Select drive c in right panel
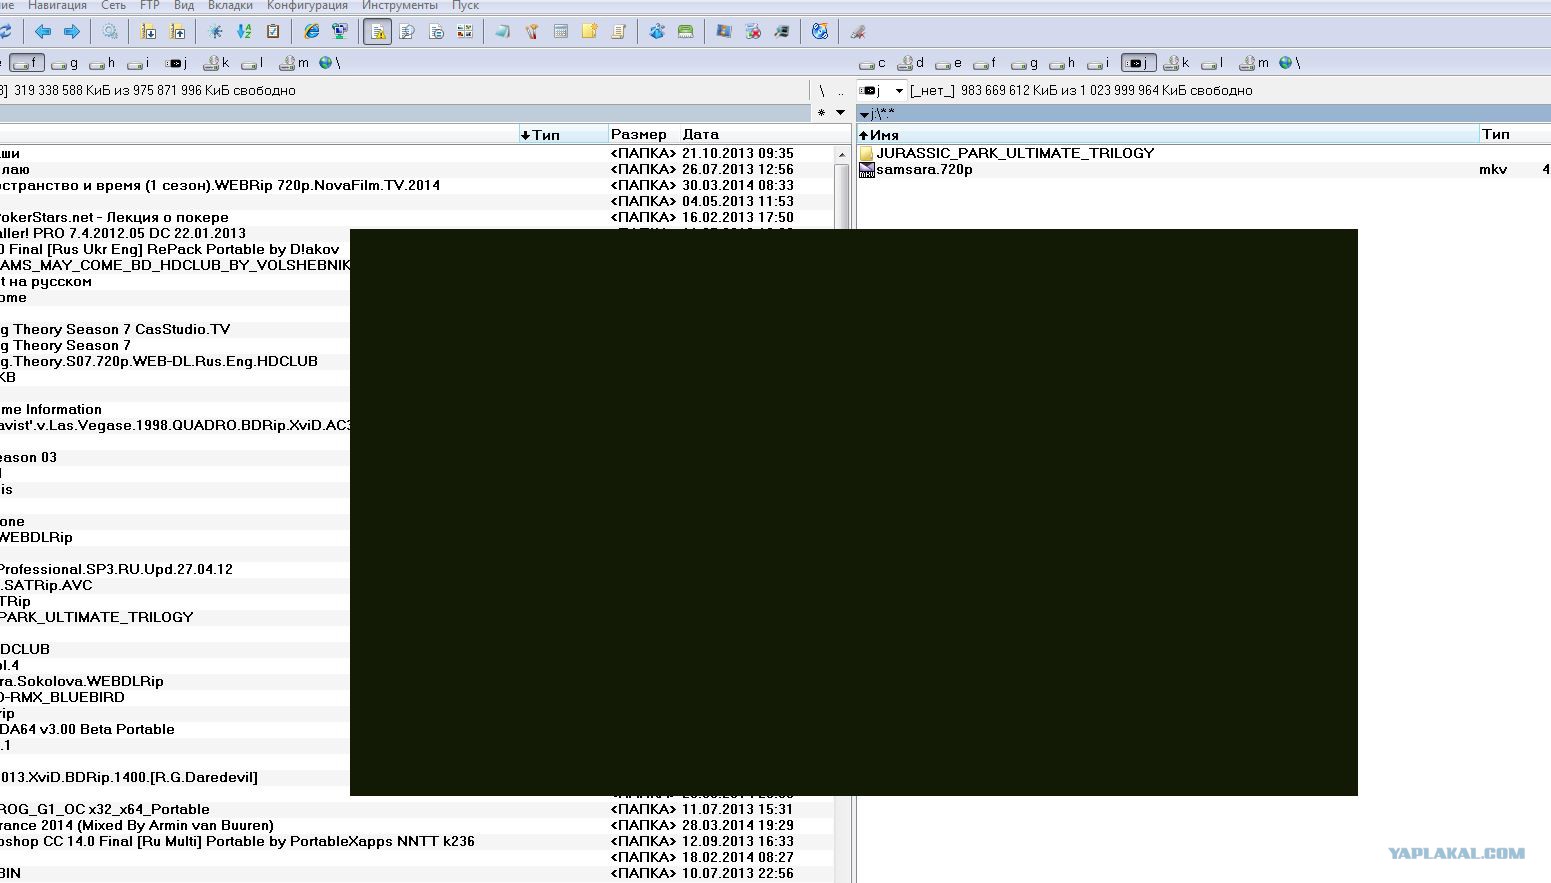Image resolution: width=1551 pixels, height=883 pixels. (x=872, y=63)
